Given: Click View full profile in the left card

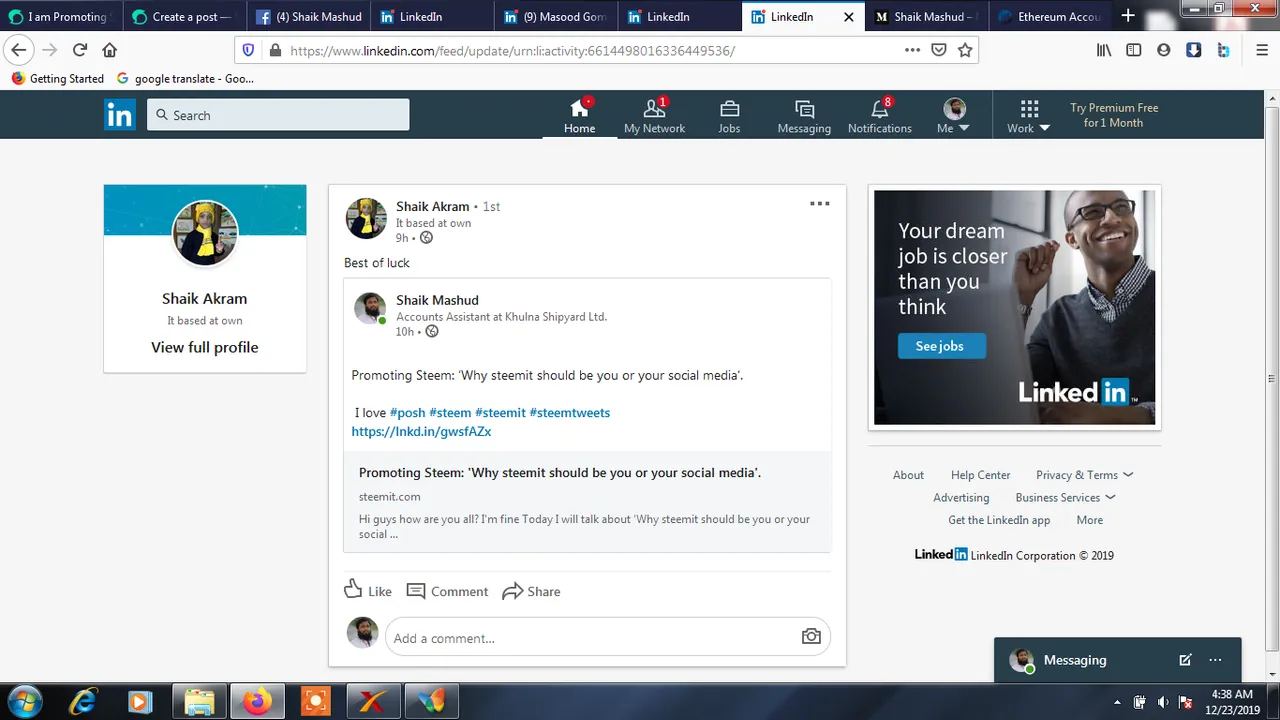Looking at the screenshot, I should pyautogui.click(x=205, y=347).
